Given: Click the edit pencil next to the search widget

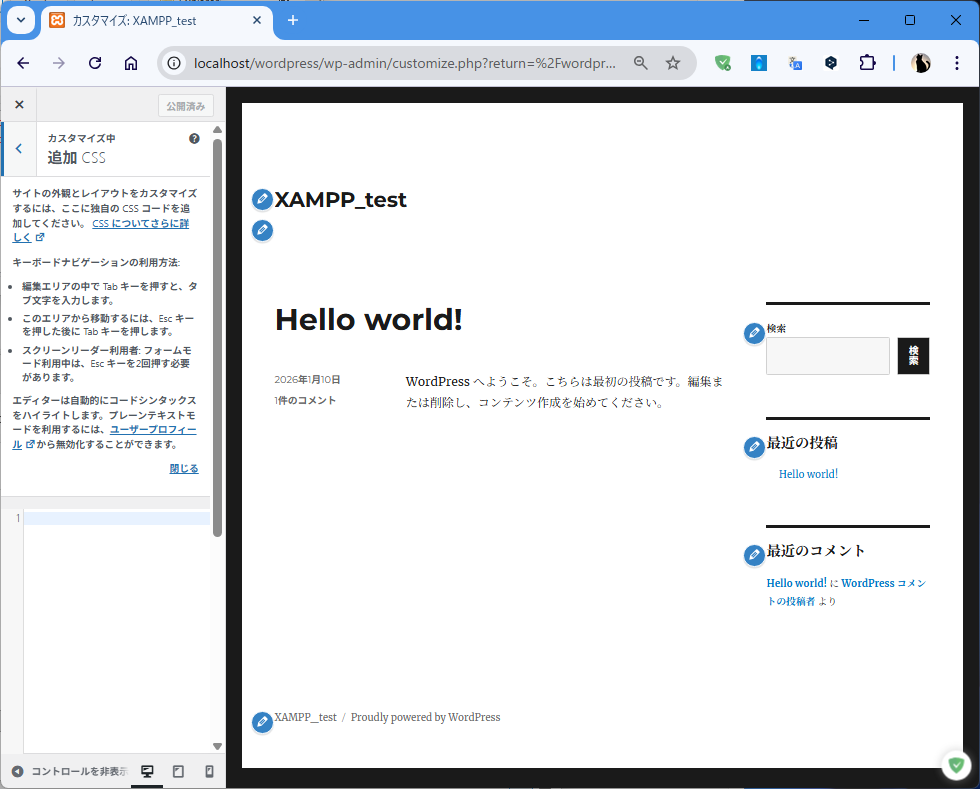Looking at the screenshot, I should click(x=755, y=334).
